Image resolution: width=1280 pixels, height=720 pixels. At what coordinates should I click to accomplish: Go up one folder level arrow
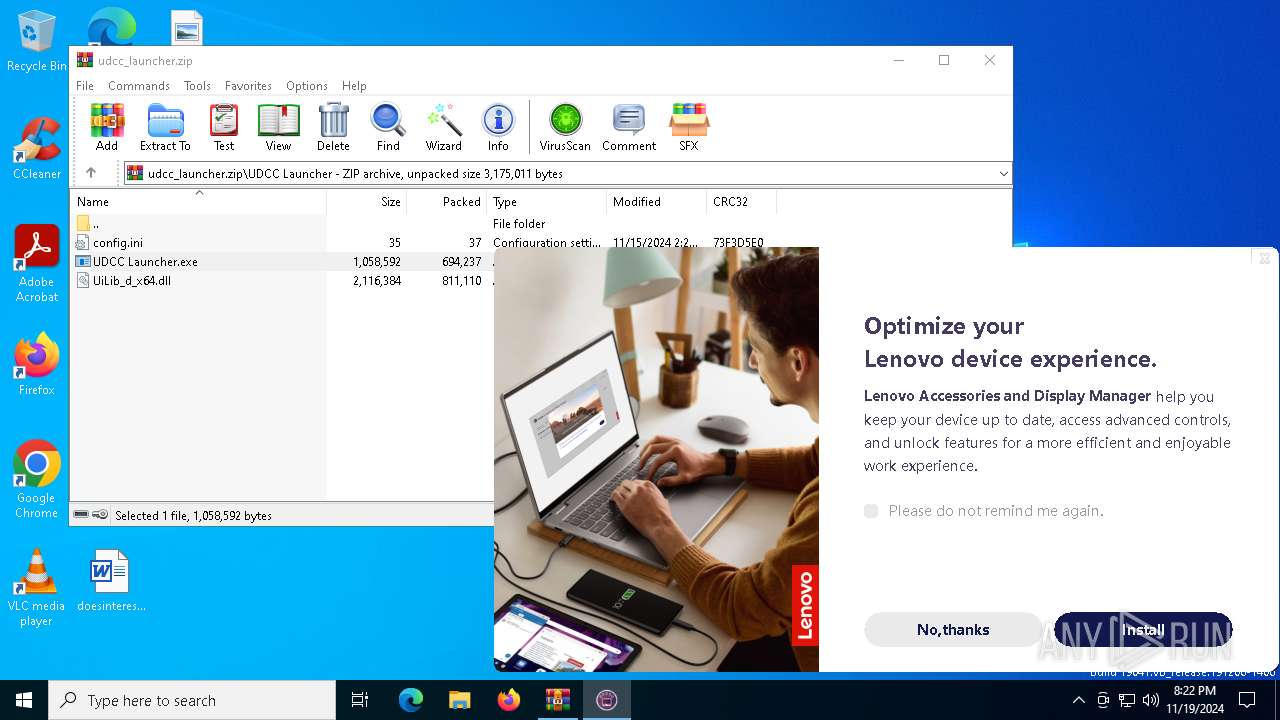pyautogui.click(x=91, y=173)
